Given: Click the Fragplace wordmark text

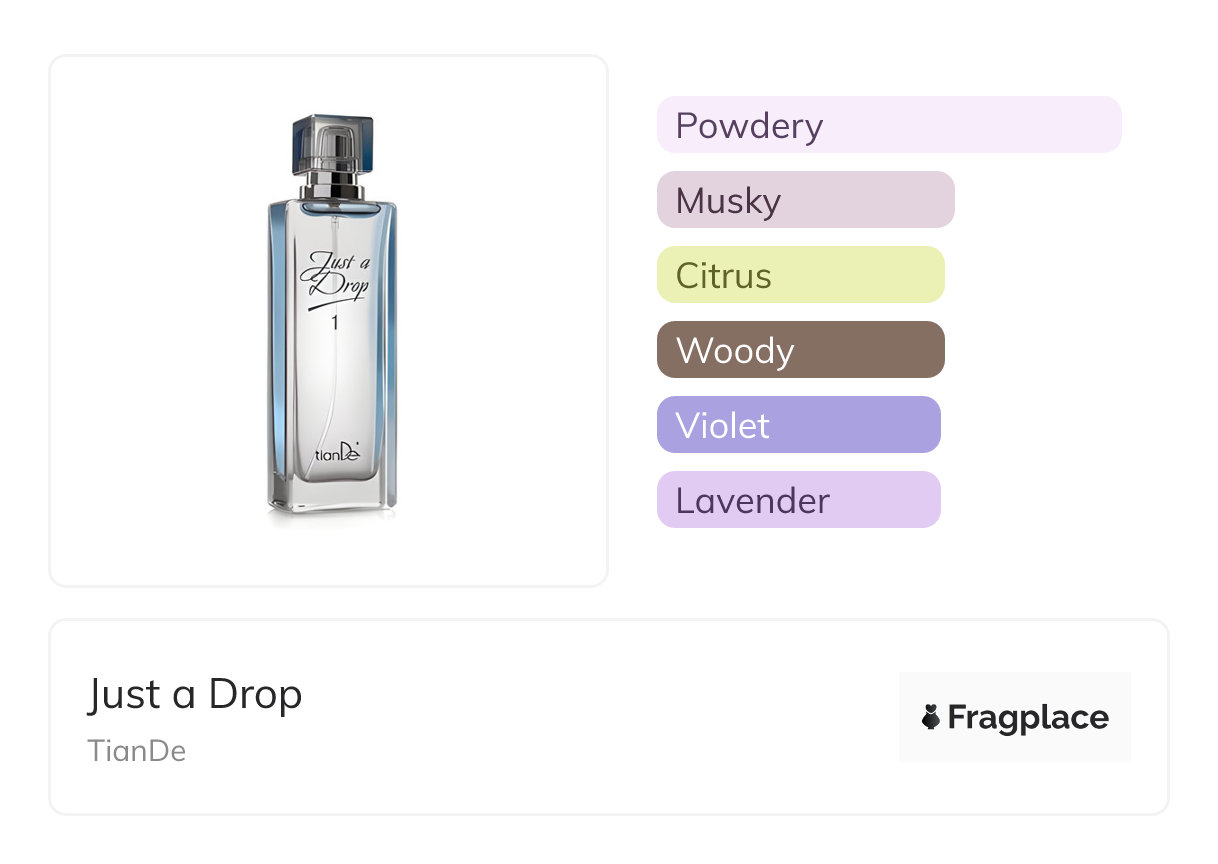Looking at the screenshot, I should (x=1028, y=718).
